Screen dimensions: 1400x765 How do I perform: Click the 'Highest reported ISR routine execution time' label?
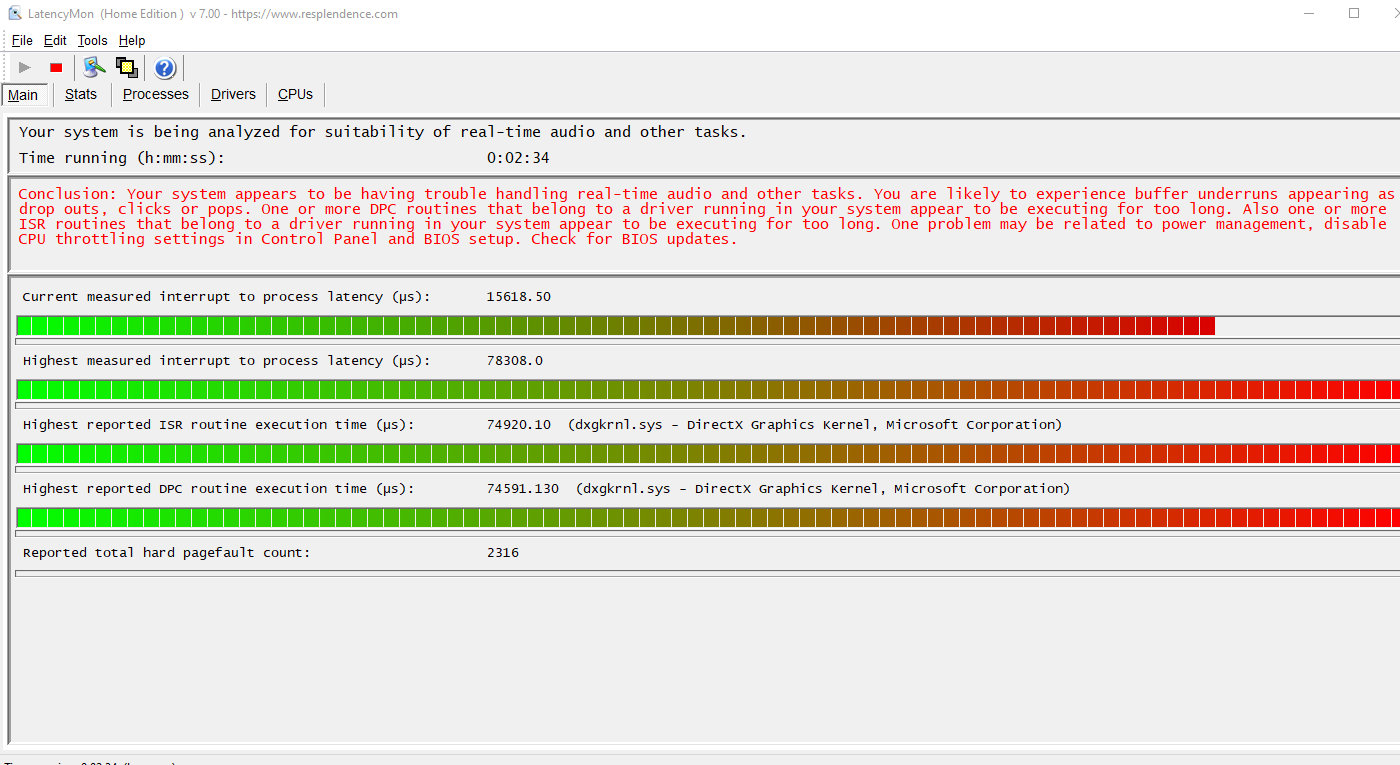(218, 425)
